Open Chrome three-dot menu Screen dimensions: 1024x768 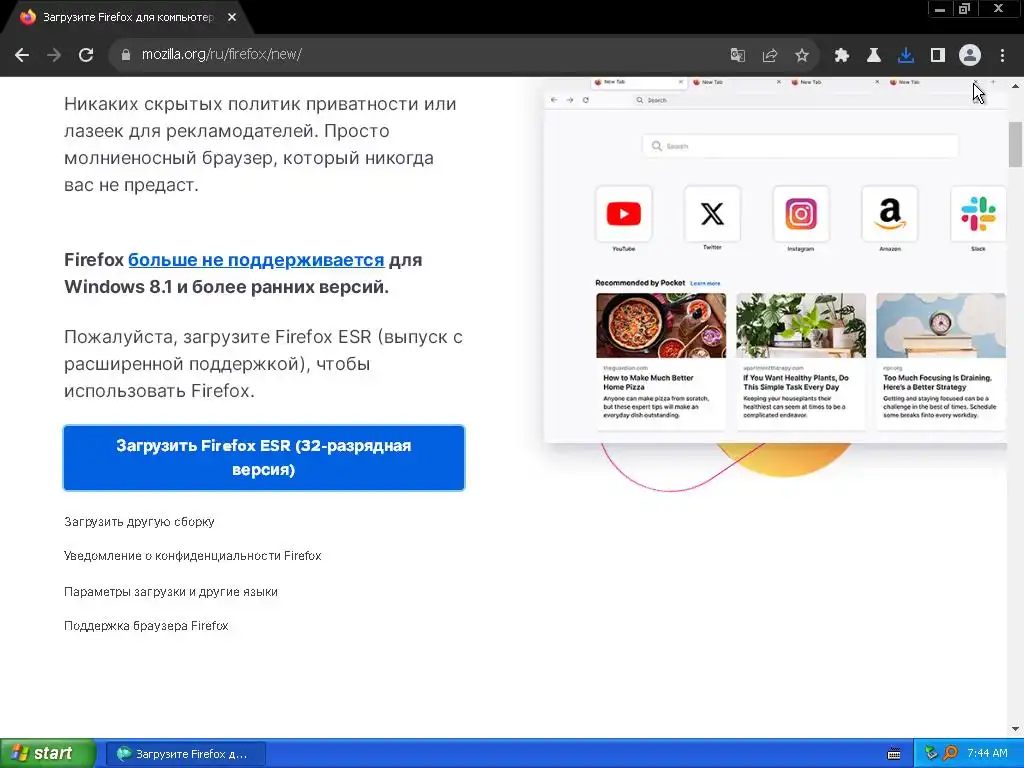click(x=1002, y=55)
